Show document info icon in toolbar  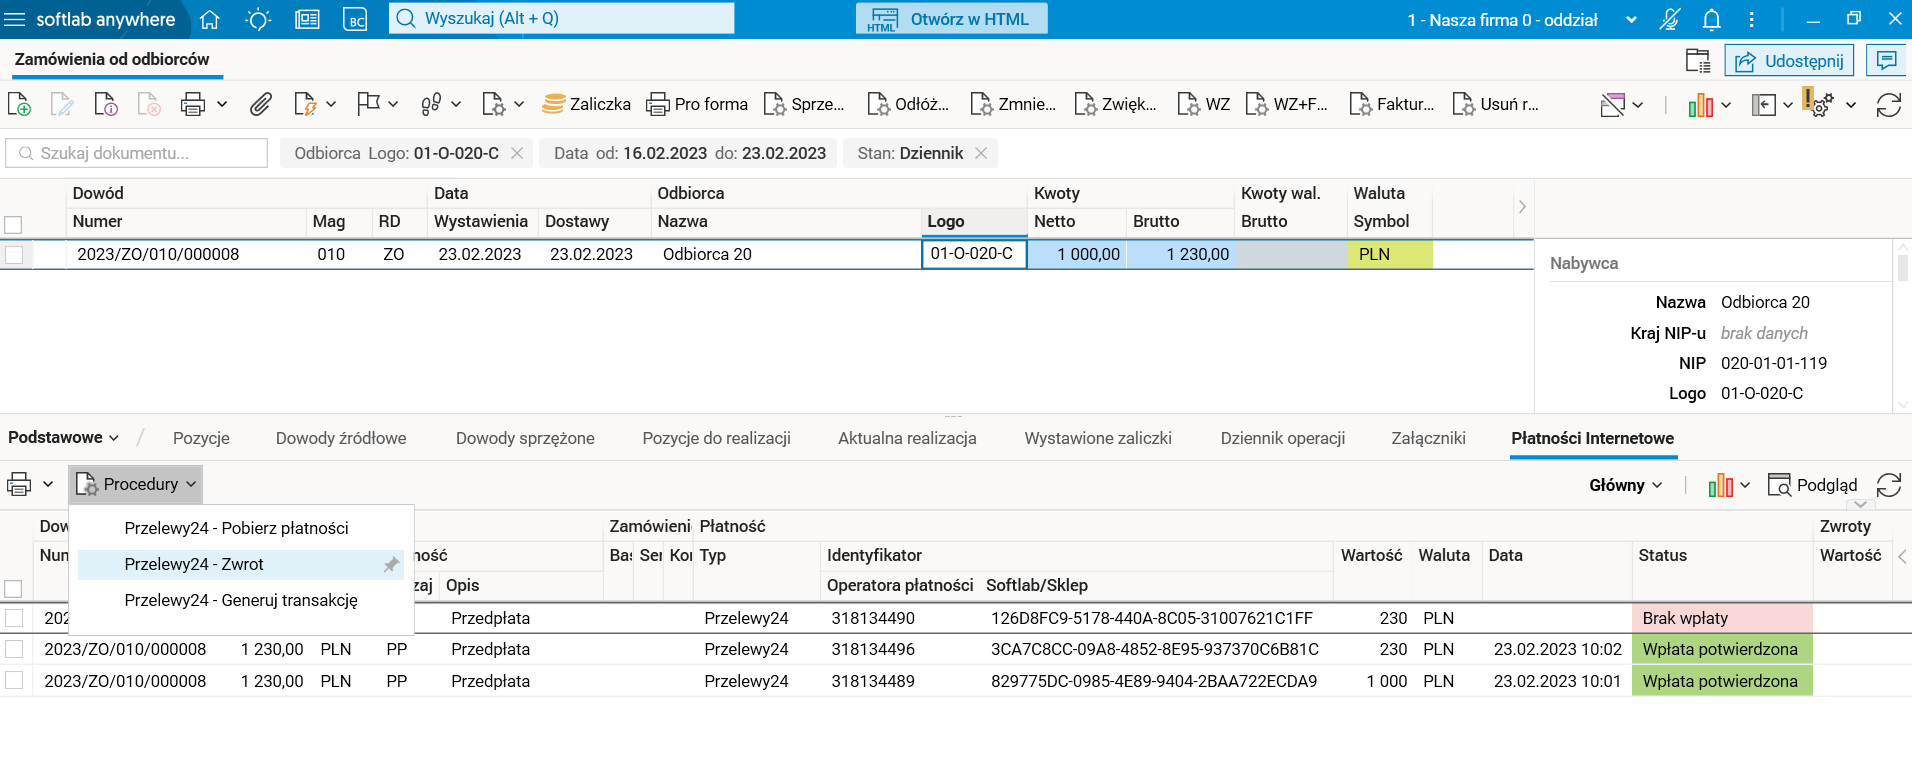point(106,104)
